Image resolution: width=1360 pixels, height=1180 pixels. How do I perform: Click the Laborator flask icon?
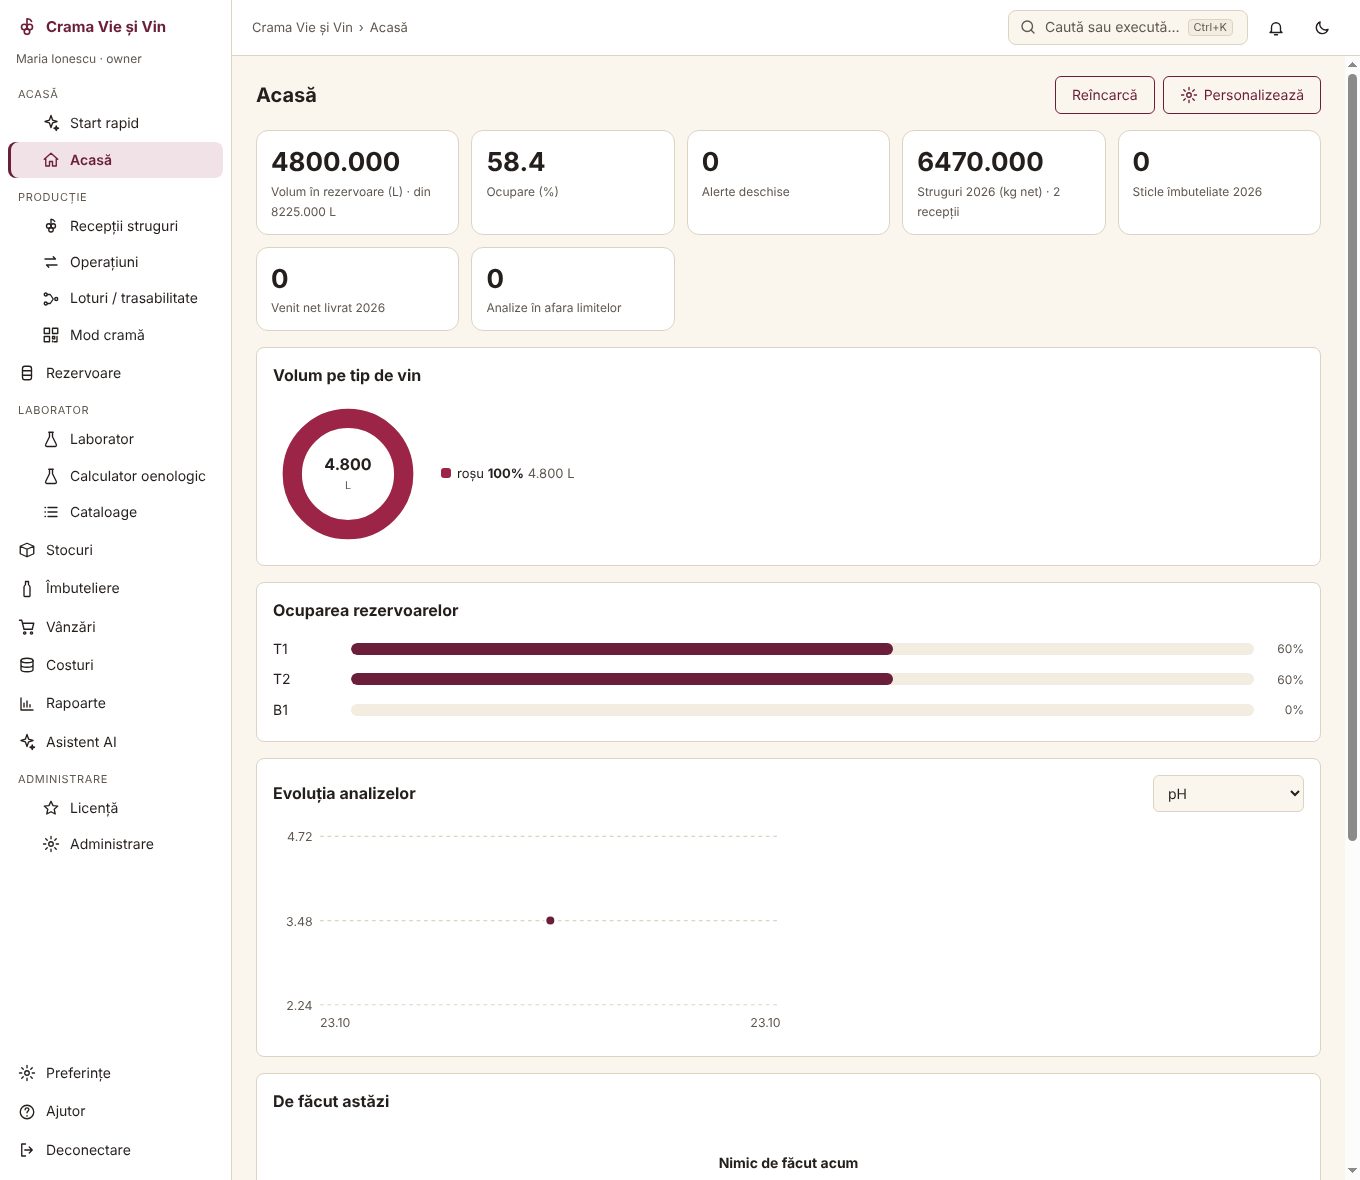(51, 439)
